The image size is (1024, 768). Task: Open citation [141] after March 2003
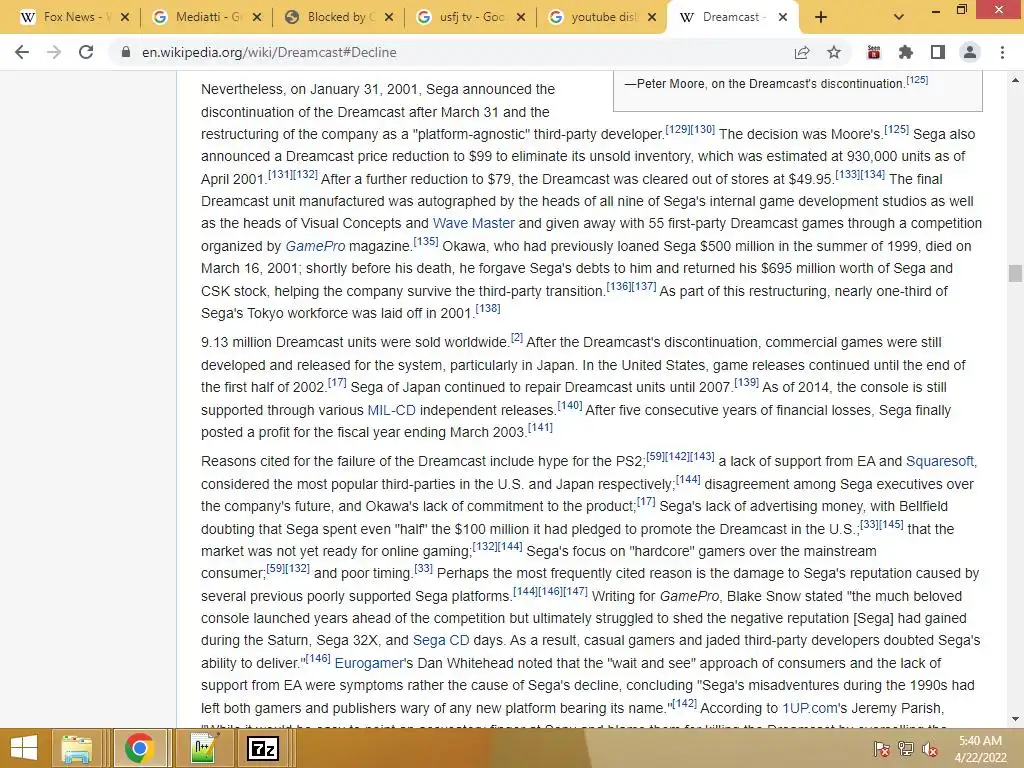[x=540, y=427]
